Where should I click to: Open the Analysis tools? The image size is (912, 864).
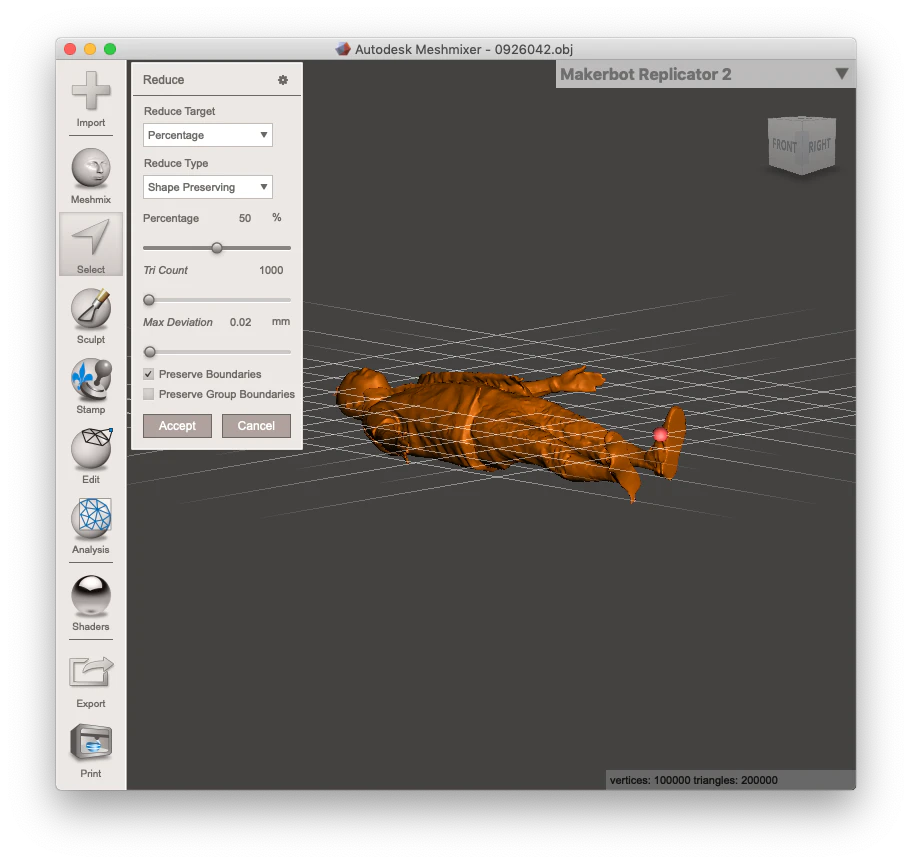pyautogui.click(x=91, y=526)
